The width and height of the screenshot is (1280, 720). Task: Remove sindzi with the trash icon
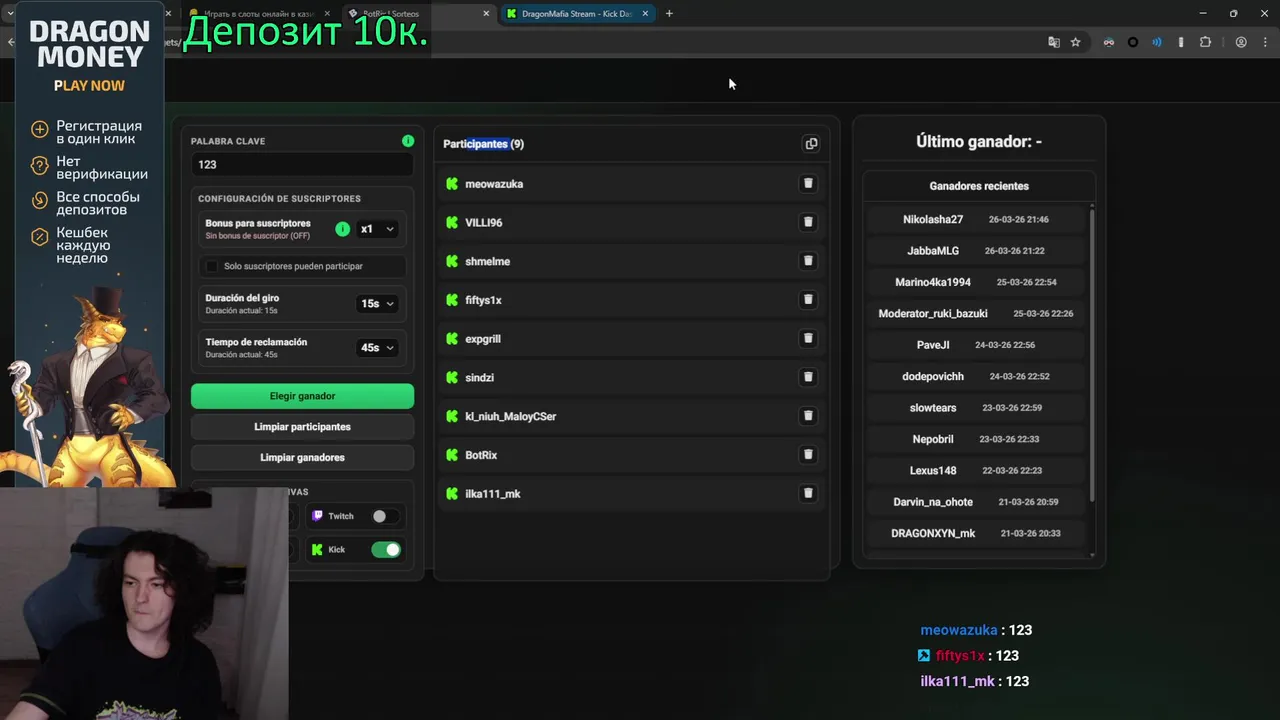(x=808, y=377)
